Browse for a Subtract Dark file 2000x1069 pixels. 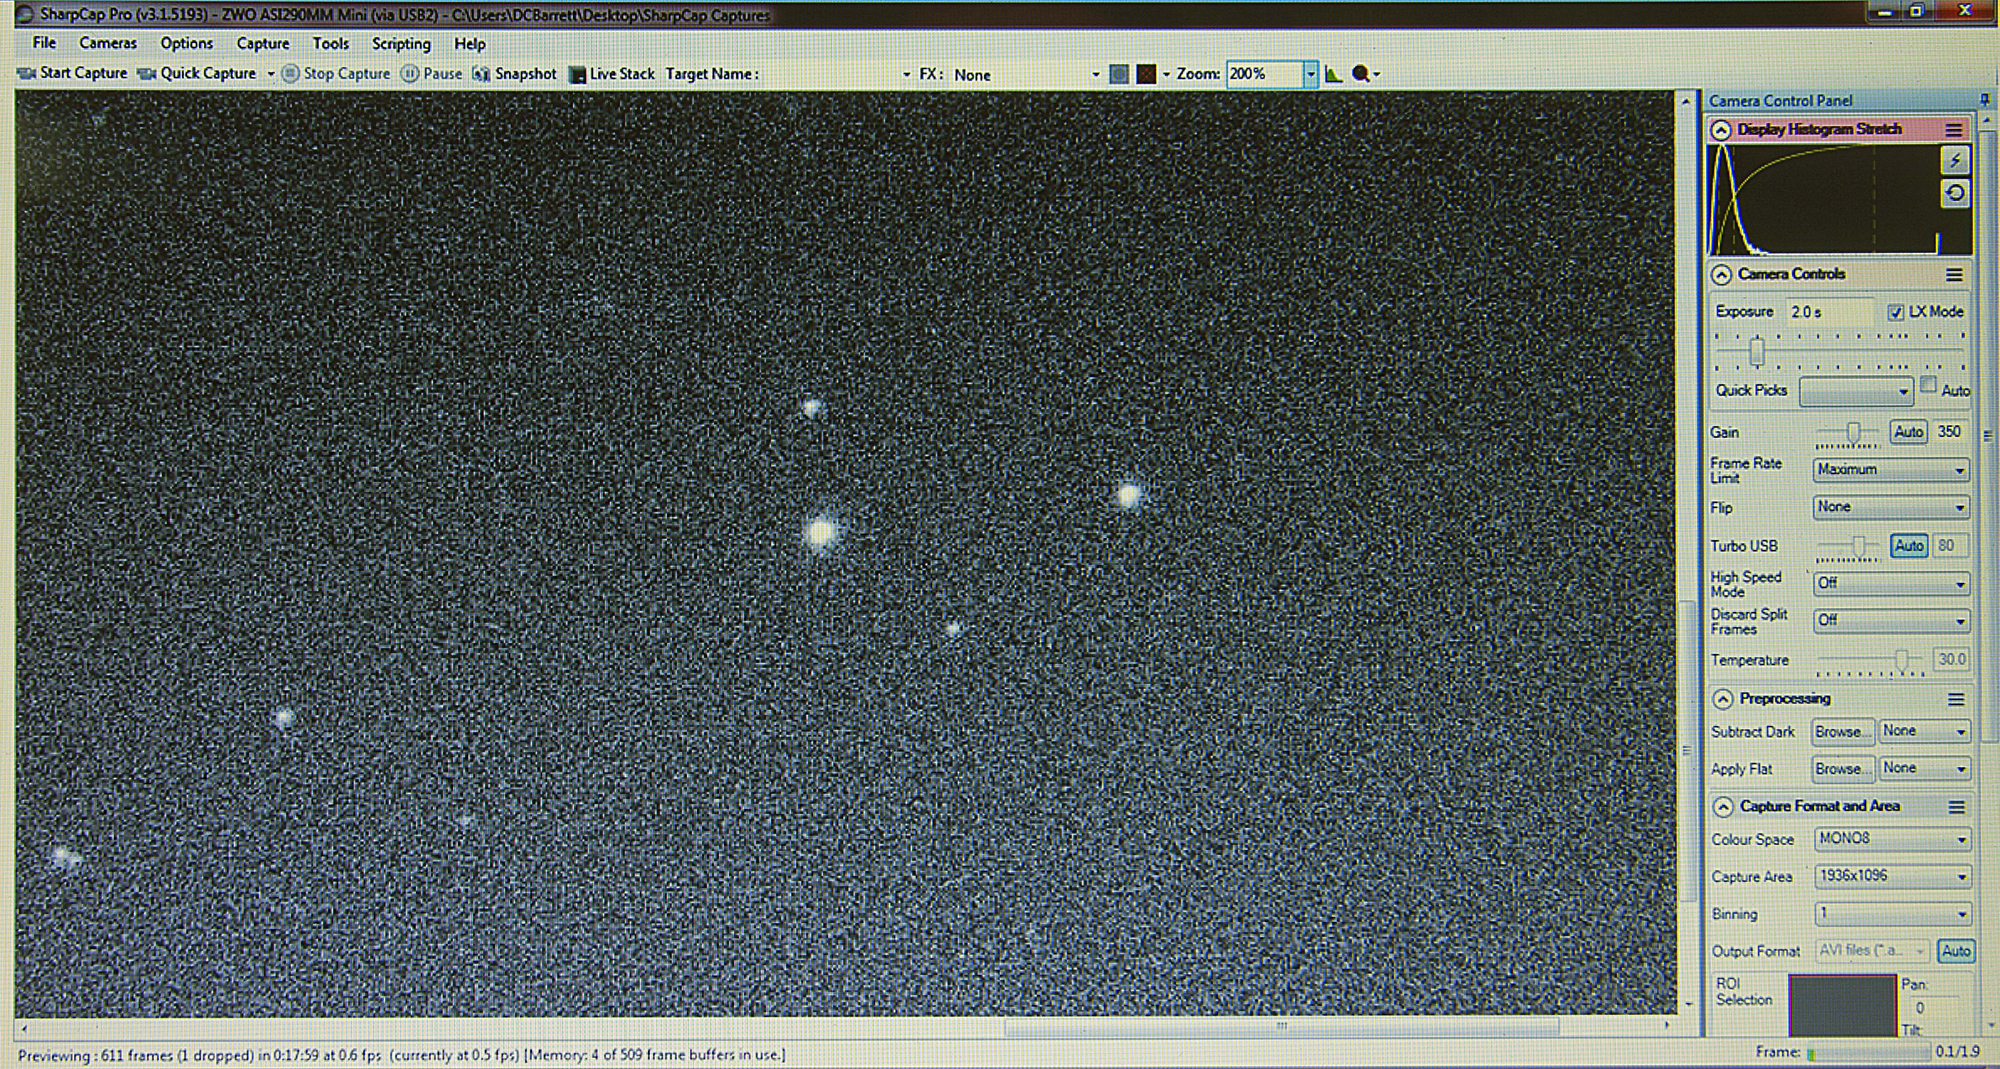pyautogui.click(x=1841, y=732)
